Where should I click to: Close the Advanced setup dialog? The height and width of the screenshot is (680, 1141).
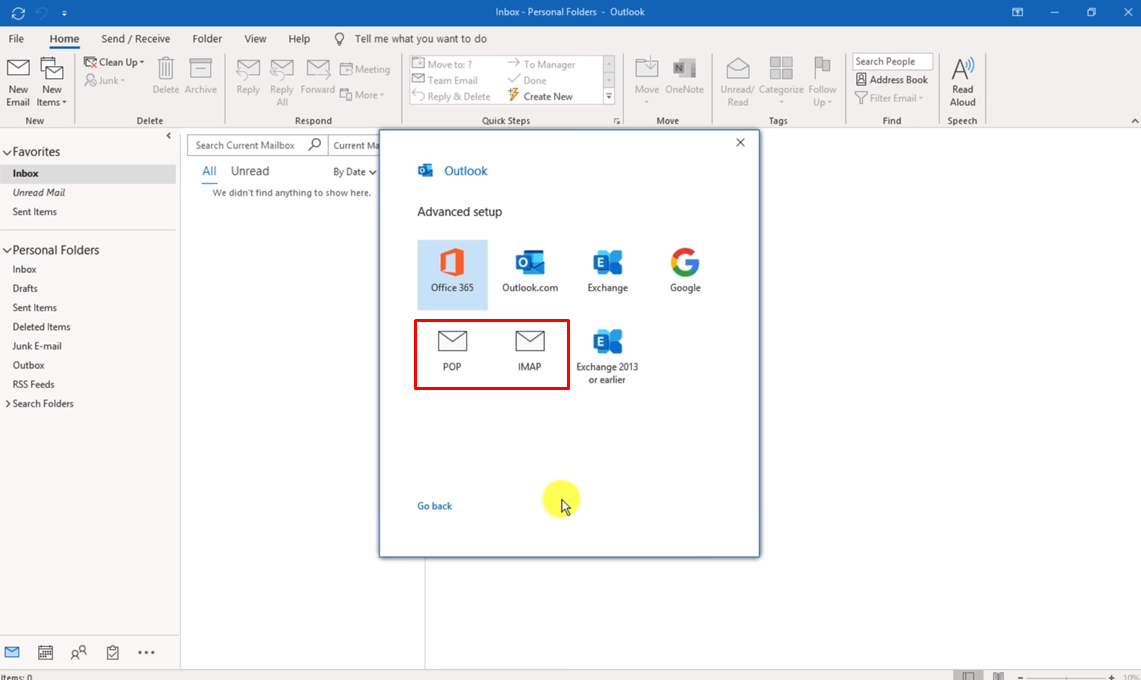(x=740, y=143)
